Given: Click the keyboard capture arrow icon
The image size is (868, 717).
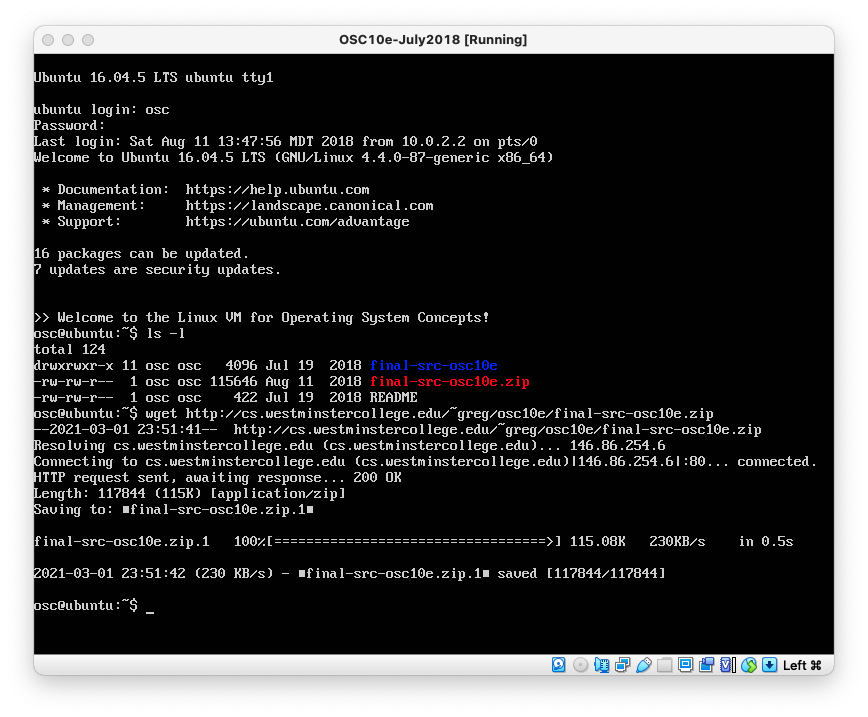Looking at the screenshot, I should (x=769, y=665).
